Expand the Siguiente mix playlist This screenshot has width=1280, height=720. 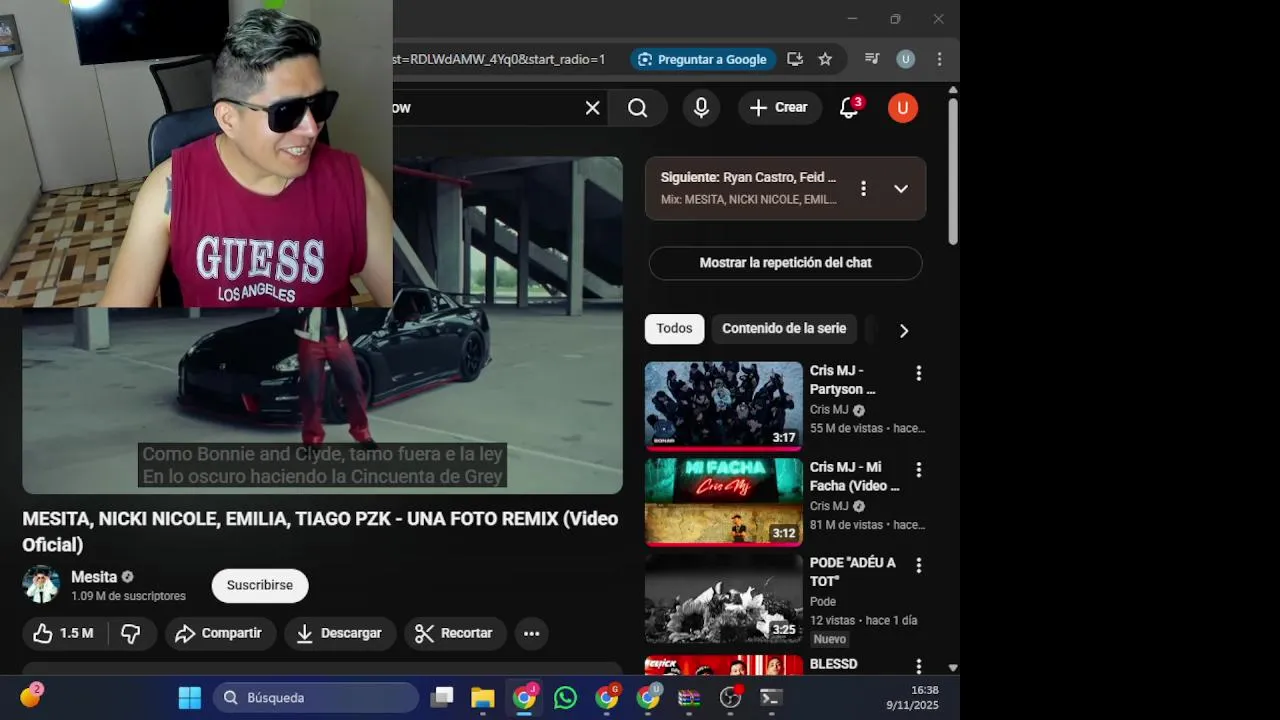[901, 188]
